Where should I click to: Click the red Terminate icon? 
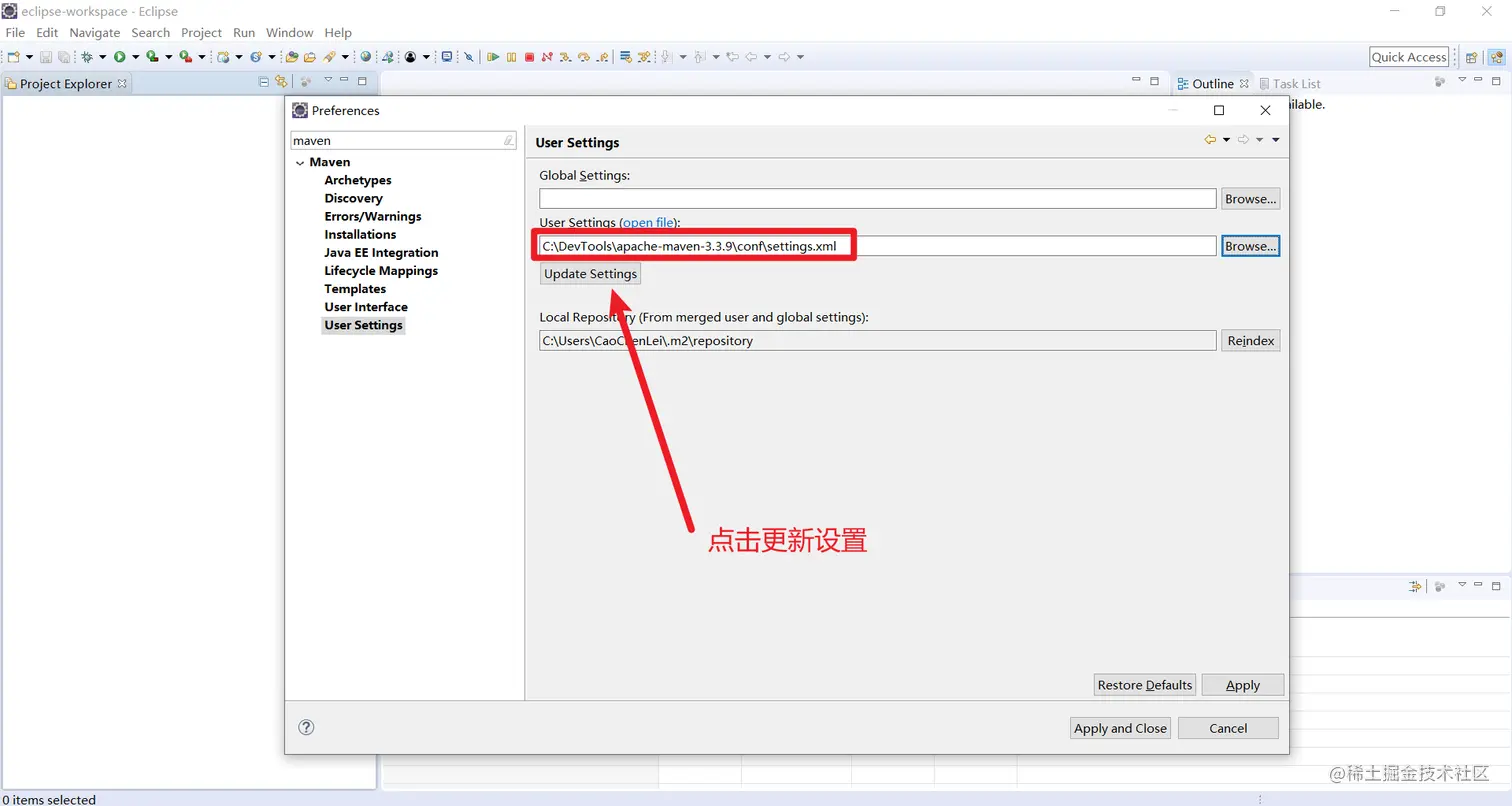point(529,57)
